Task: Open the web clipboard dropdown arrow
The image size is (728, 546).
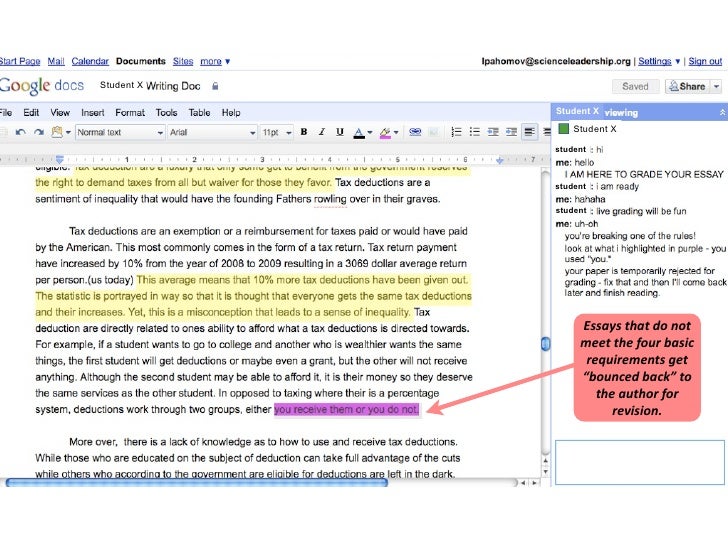Action: tap(68, 133)
